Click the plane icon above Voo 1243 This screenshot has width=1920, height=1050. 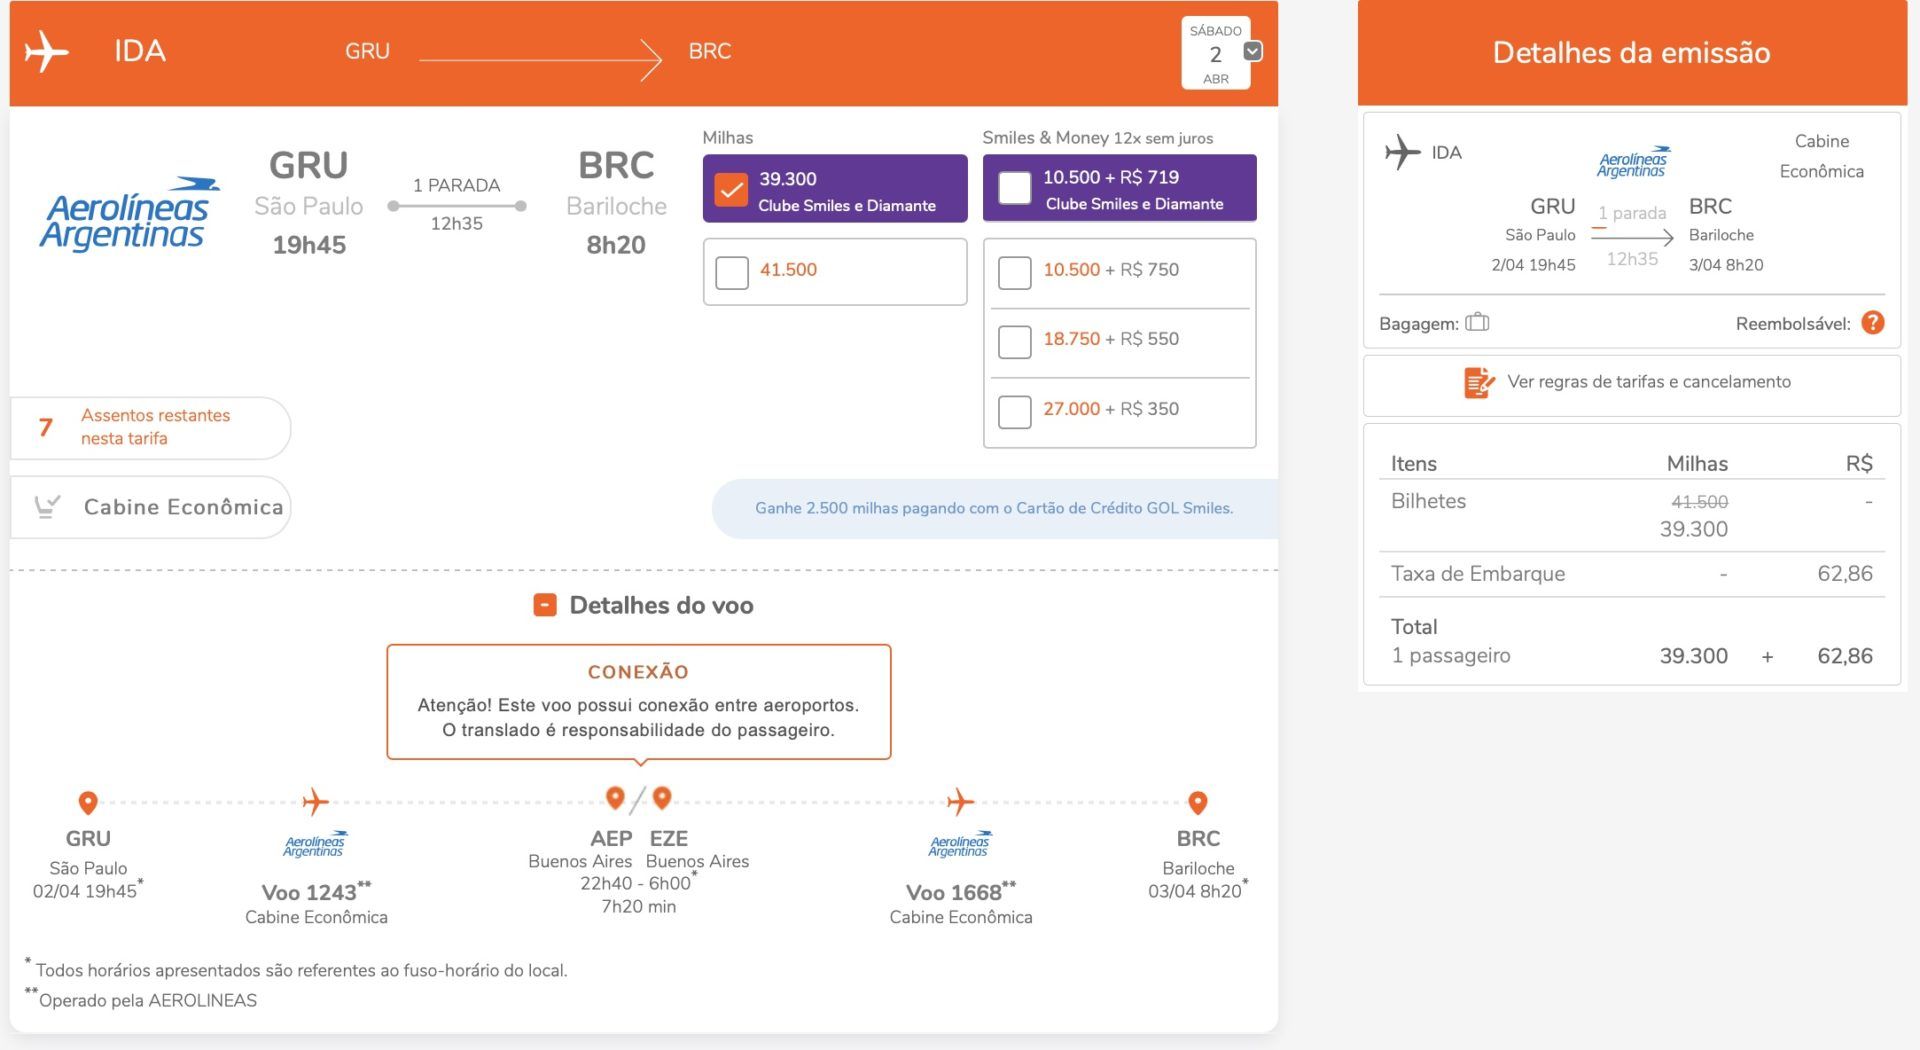point(315,801)
